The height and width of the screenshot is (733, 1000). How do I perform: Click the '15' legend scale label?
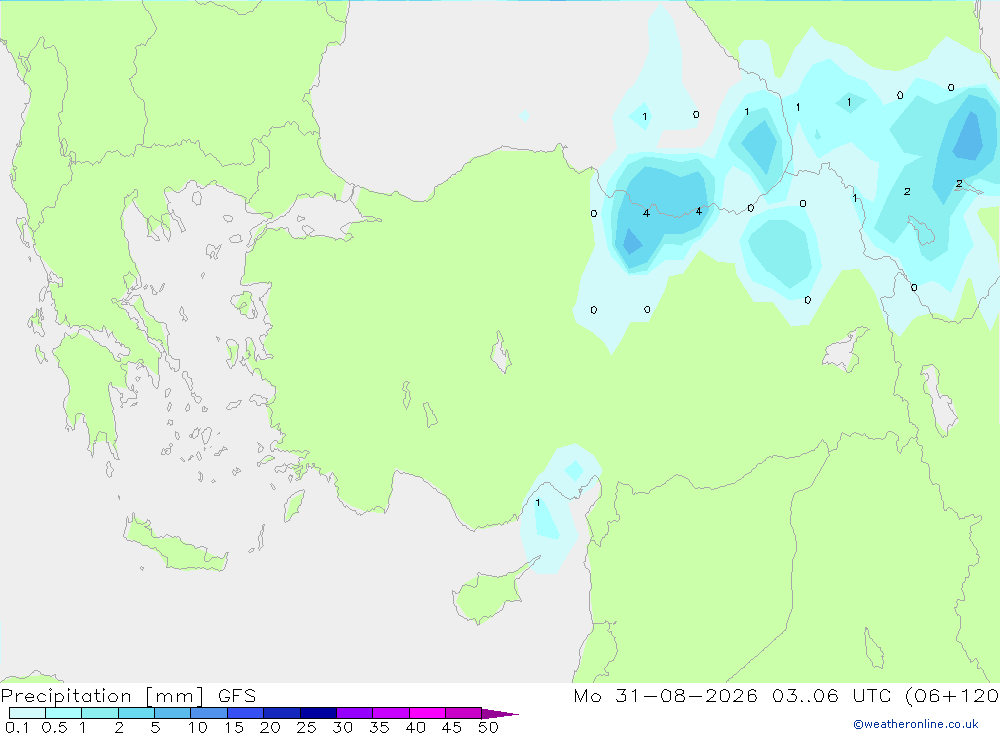pos(234,727)
